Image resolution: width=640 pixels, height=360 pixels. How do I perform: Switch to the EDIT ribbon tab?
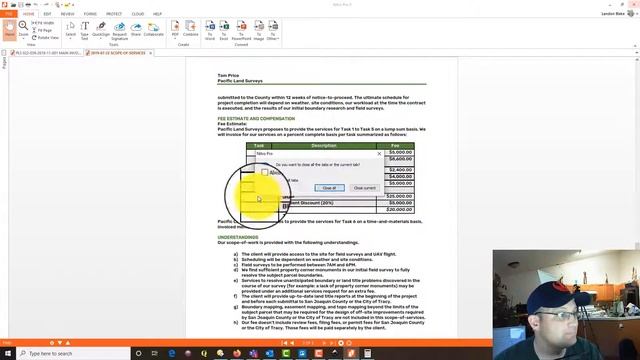(47, 14)
